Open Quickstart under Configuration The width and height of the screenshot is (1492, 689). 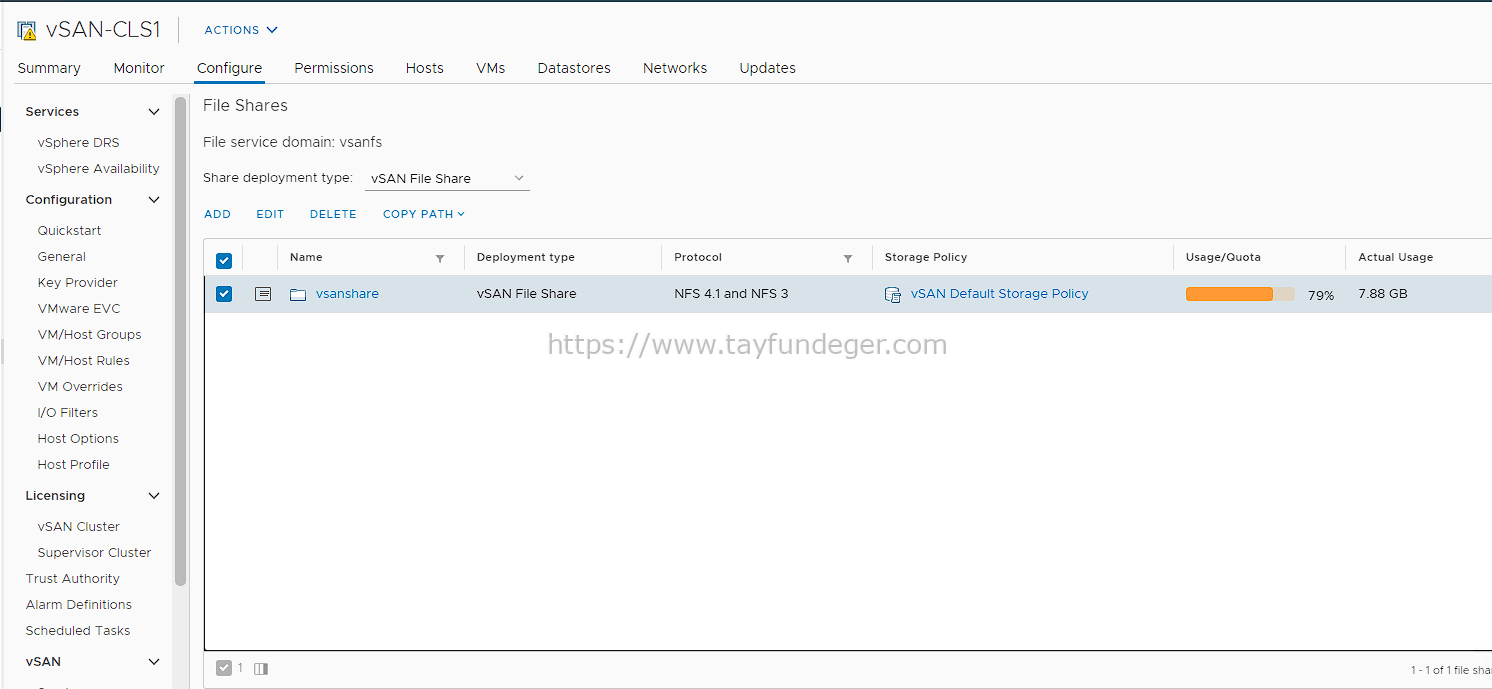point(69,231)
